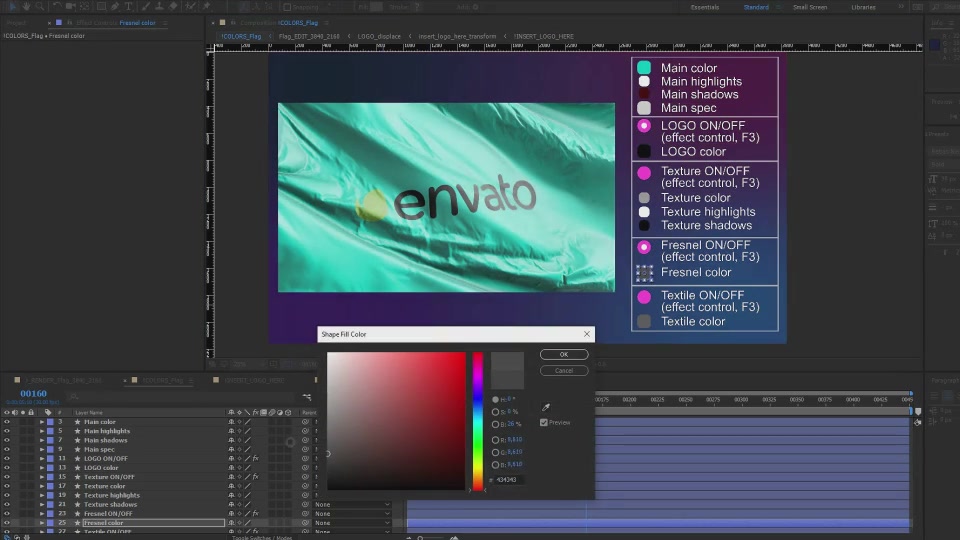Viewport: 960px width, 540px height.
Task: Click the hex color input field
Action: 508,480
